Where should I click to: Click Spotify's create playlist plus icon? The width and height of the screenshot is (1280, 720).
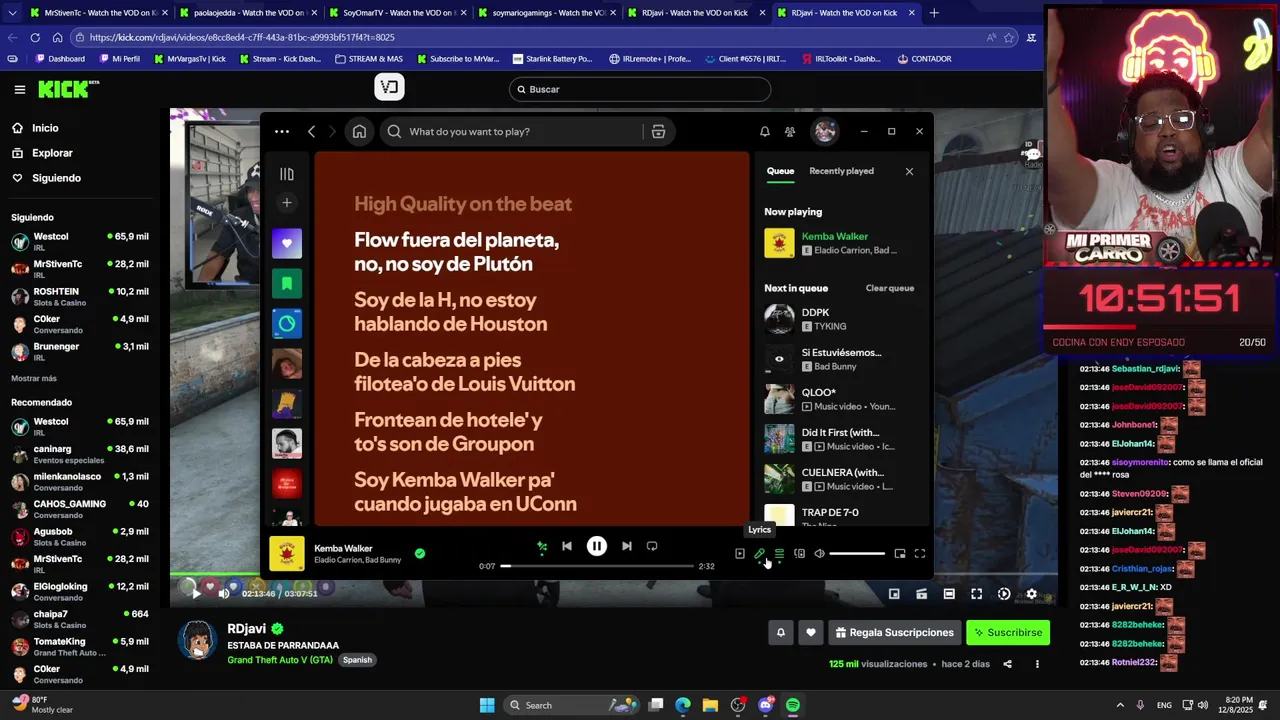[287, 203]
